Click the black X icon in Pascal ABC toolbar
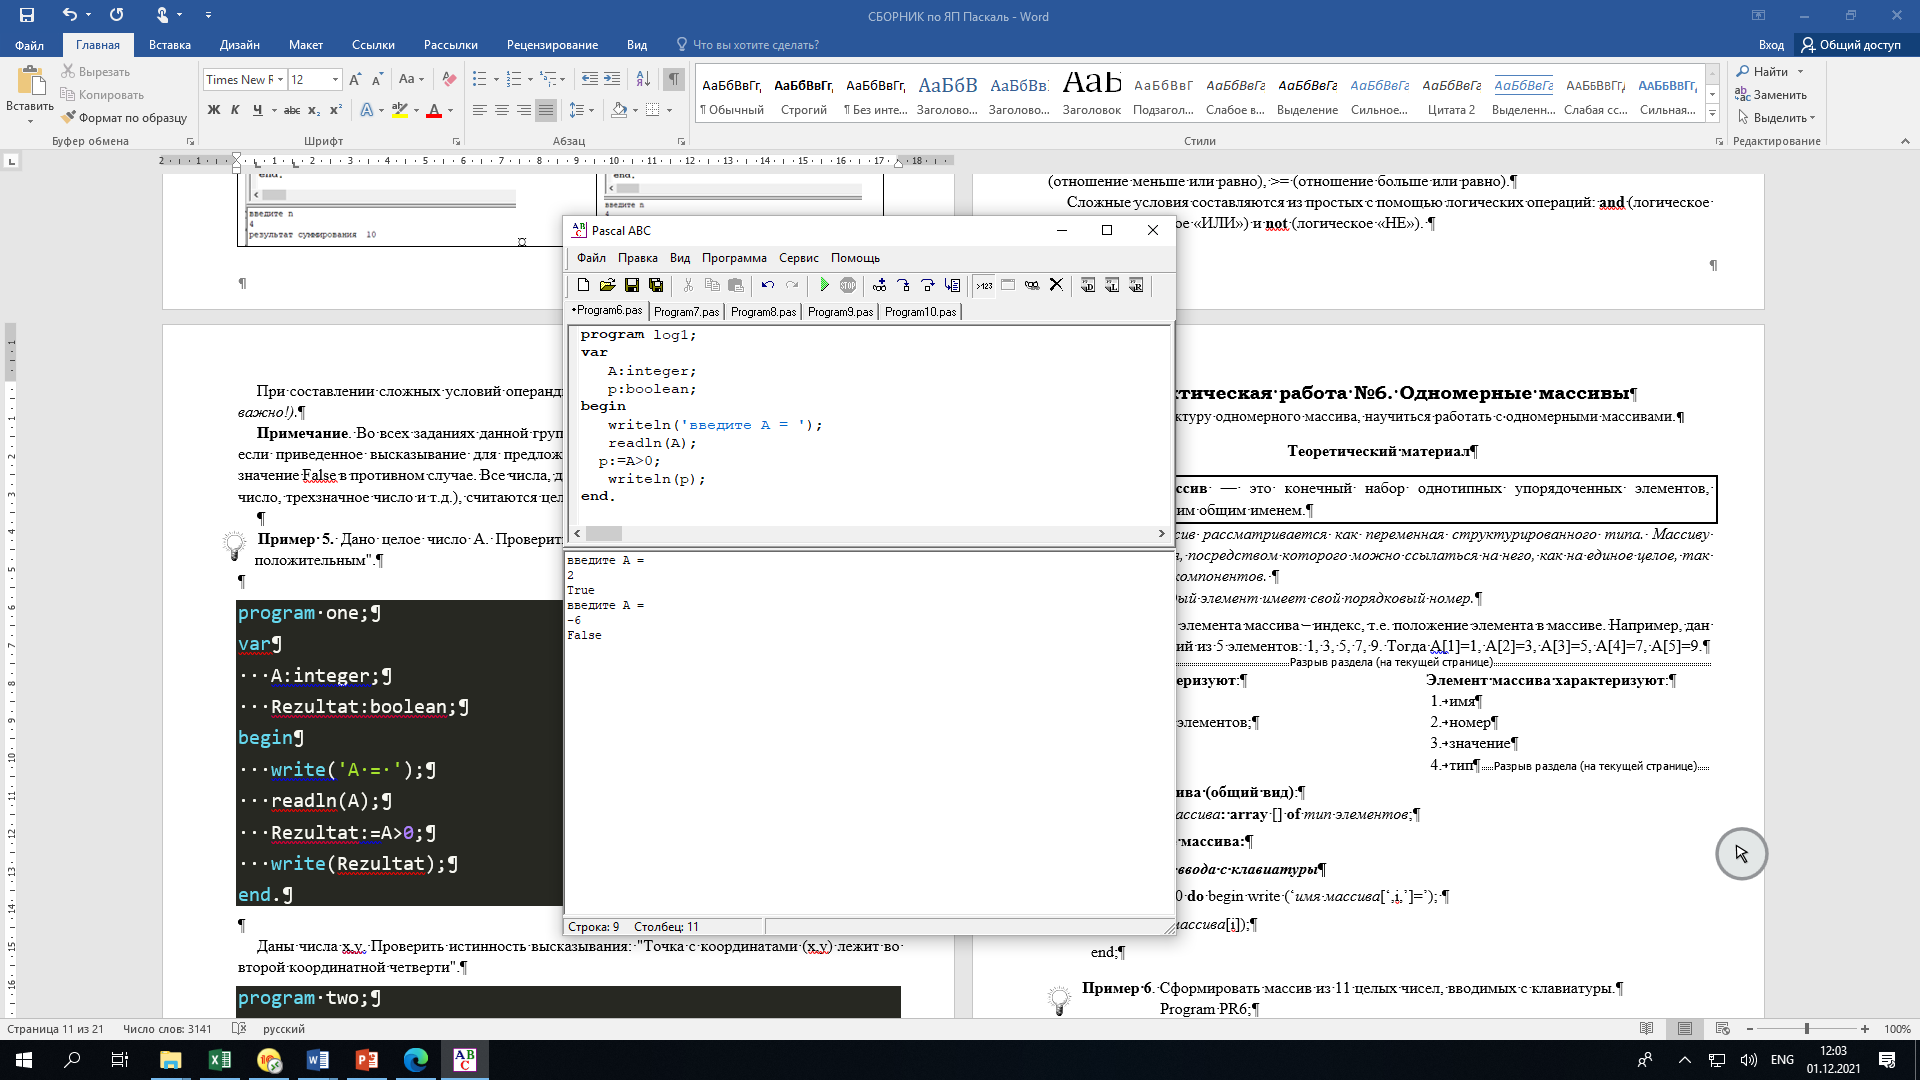 1056,286
